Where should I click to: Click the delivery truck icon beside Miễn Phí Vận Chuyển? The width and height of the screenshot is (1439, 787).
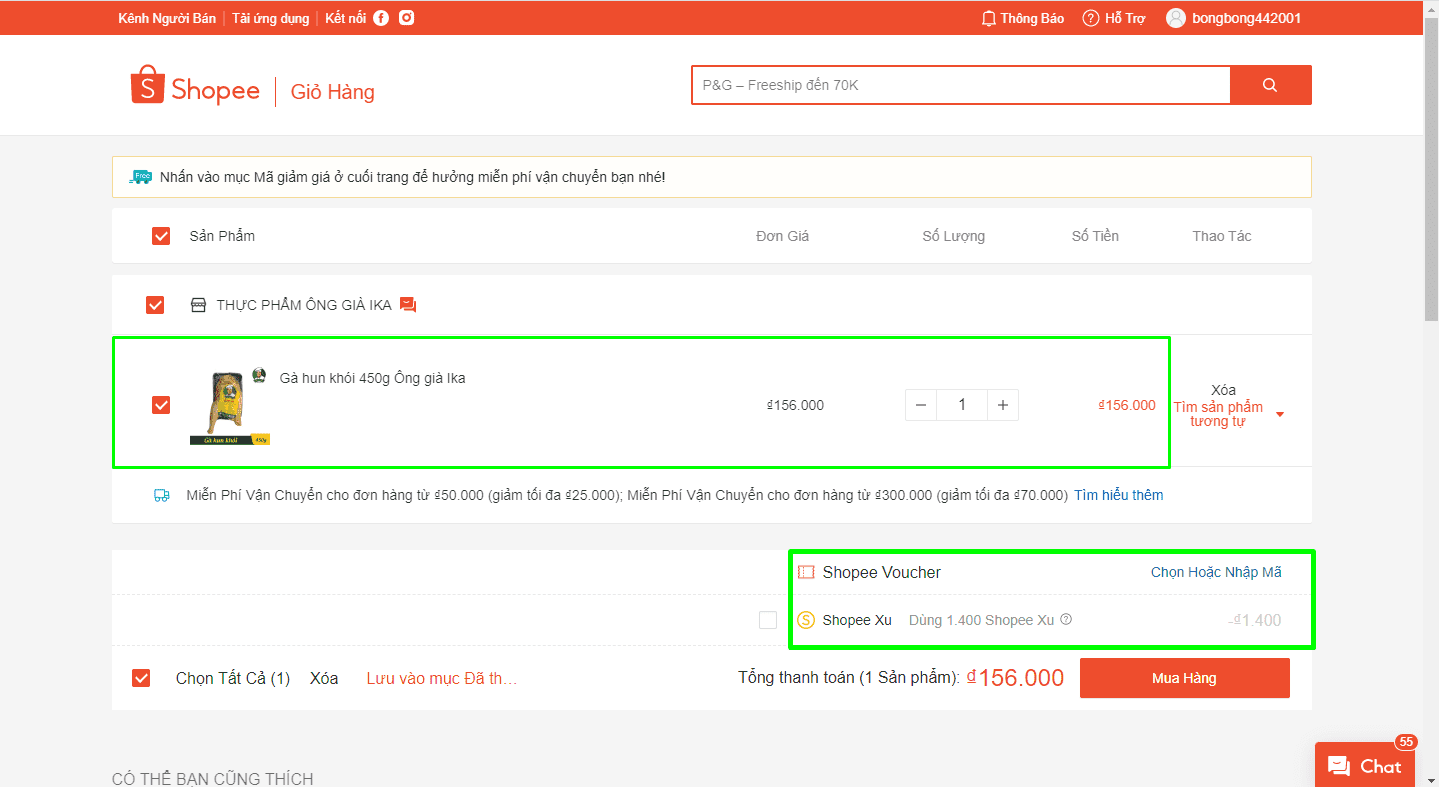pyautogui.click(x=162, y=495)
